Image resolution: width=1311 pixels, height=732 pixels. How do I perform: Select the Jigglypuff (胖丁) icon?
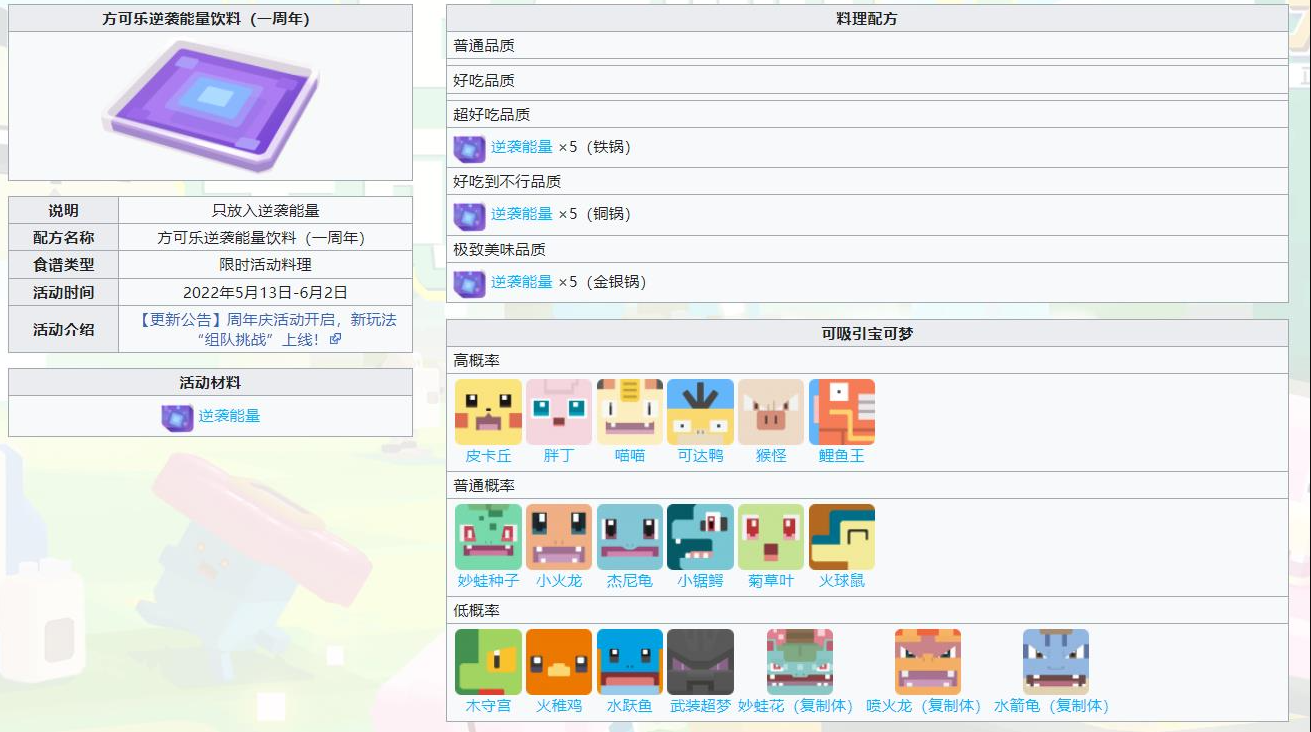point(559,412)
